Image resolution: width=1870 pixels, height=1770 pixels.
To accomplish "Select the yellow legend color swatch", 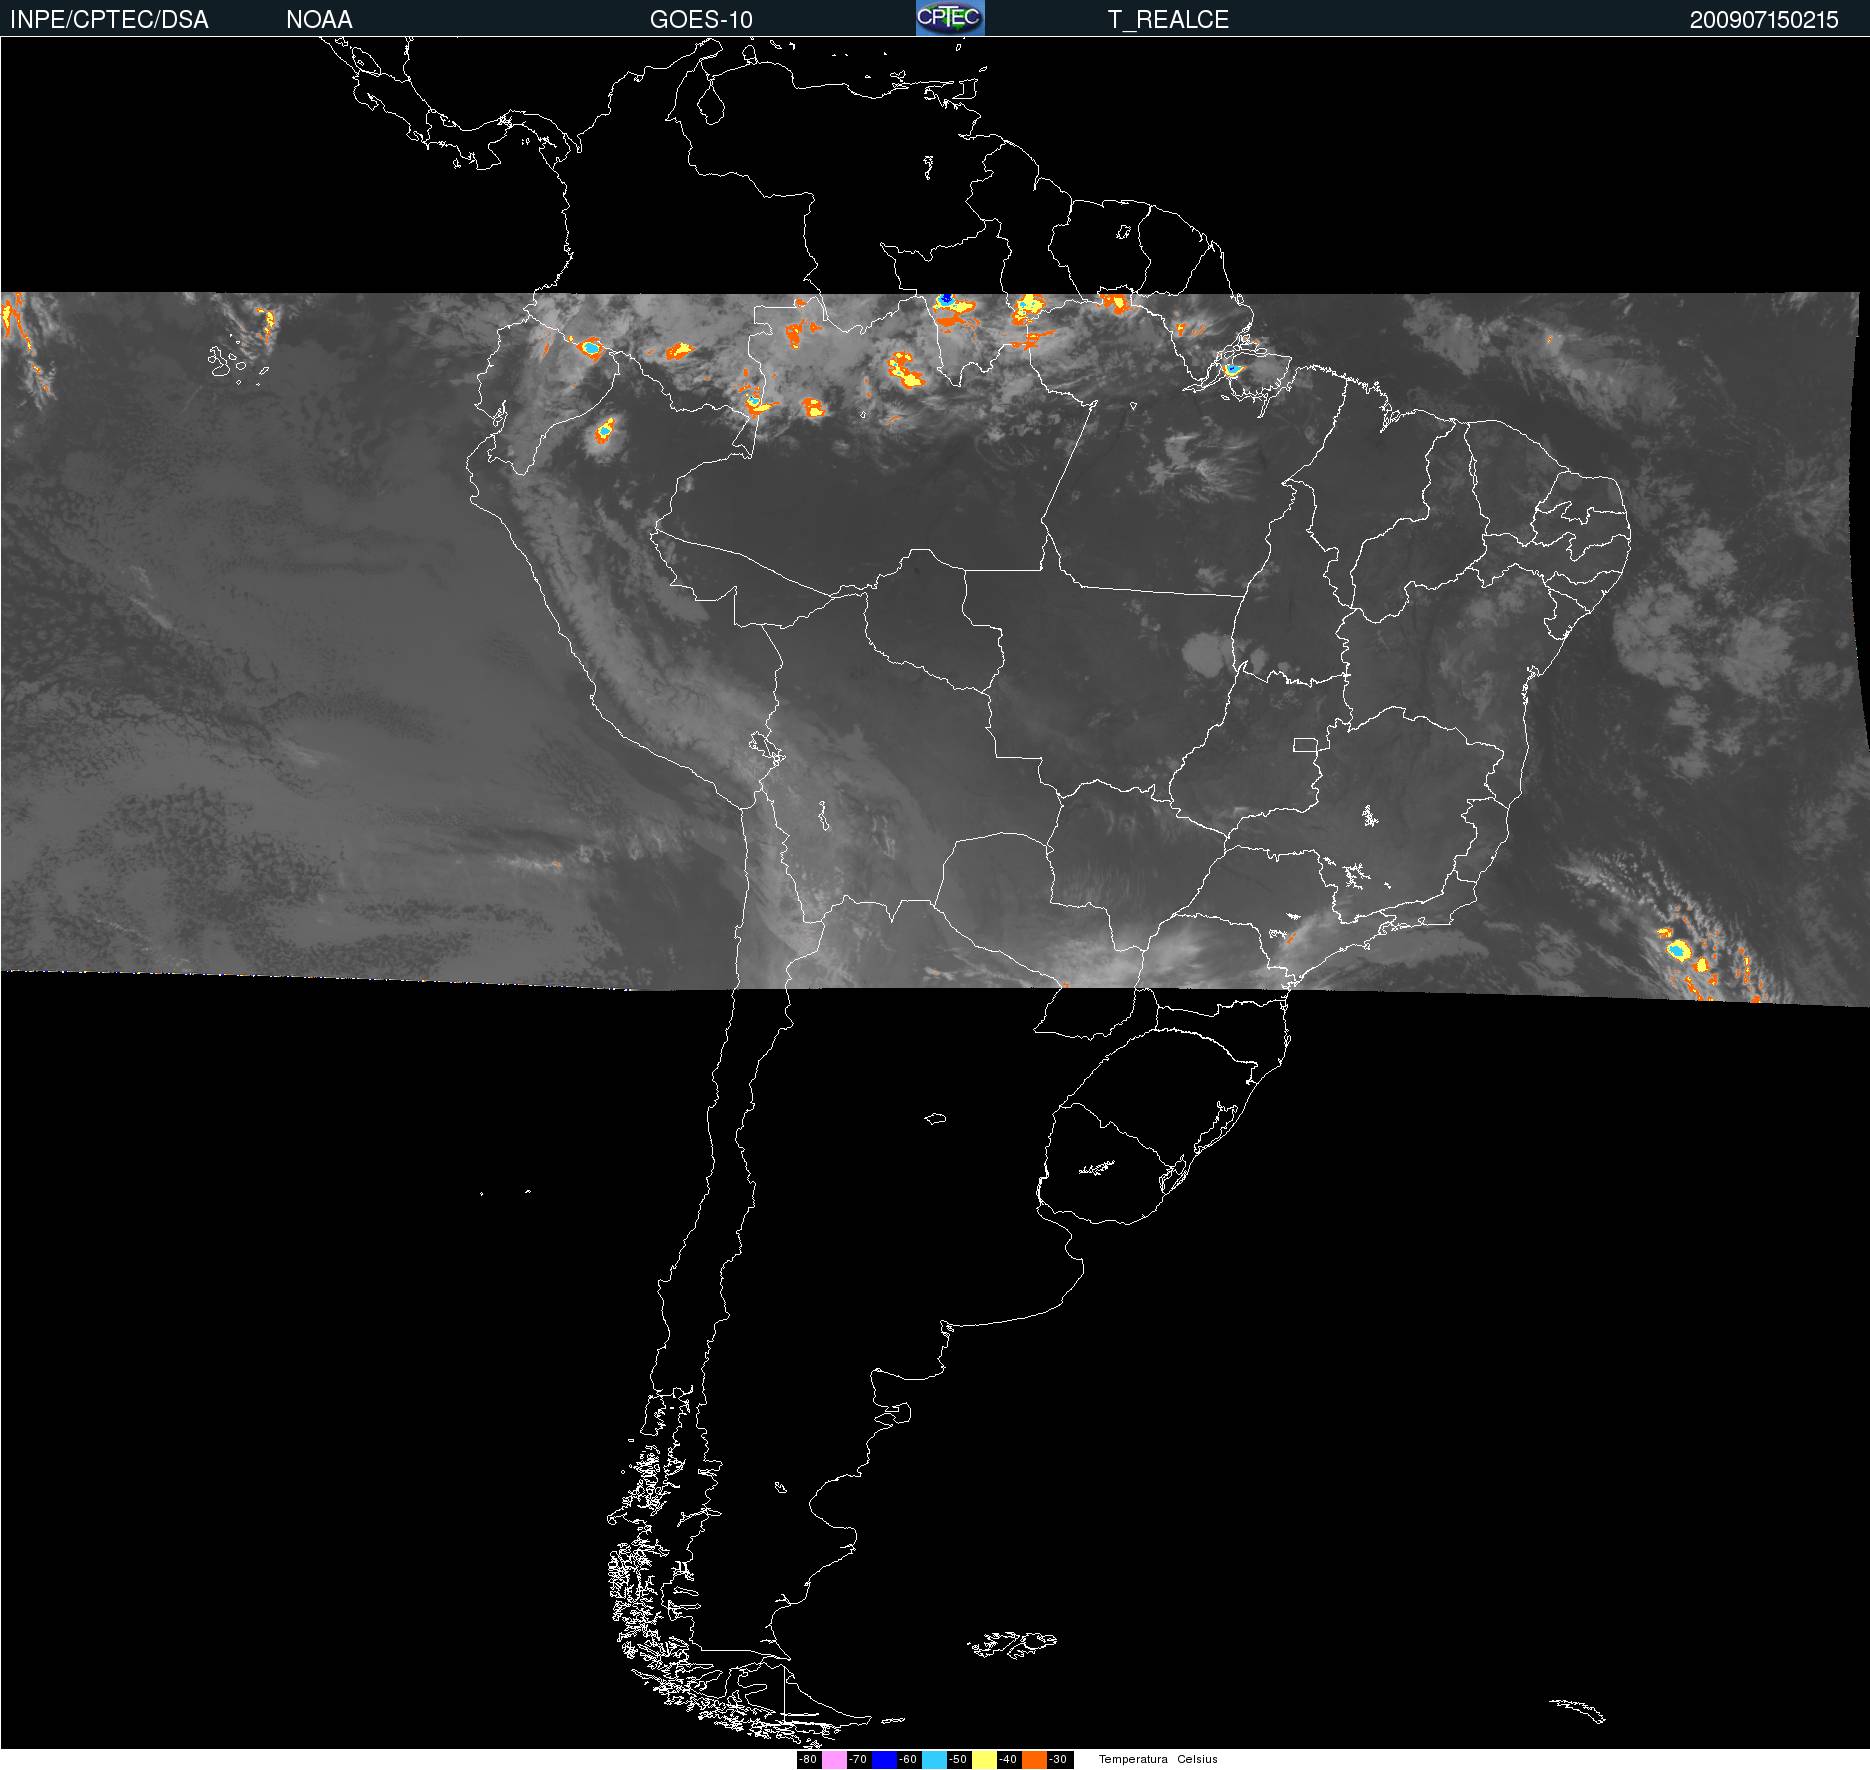I will (x=984, y=1759).
